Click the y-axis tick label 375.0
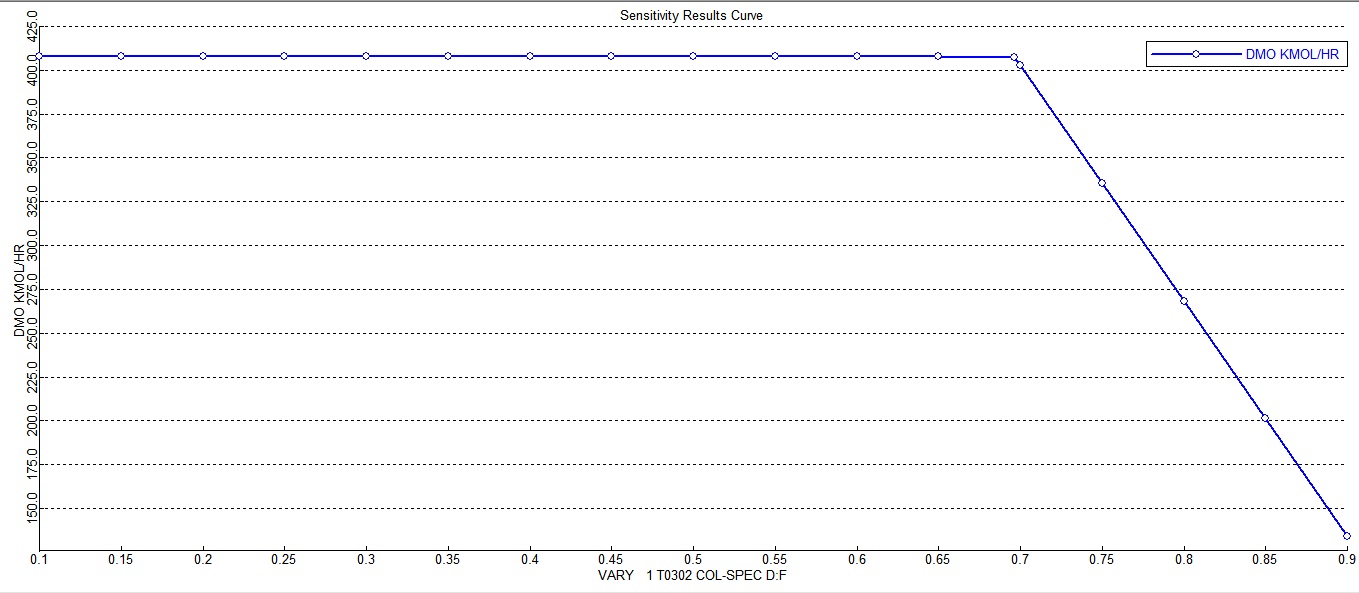Screen dimensions: 1359x593 point(33,114)
